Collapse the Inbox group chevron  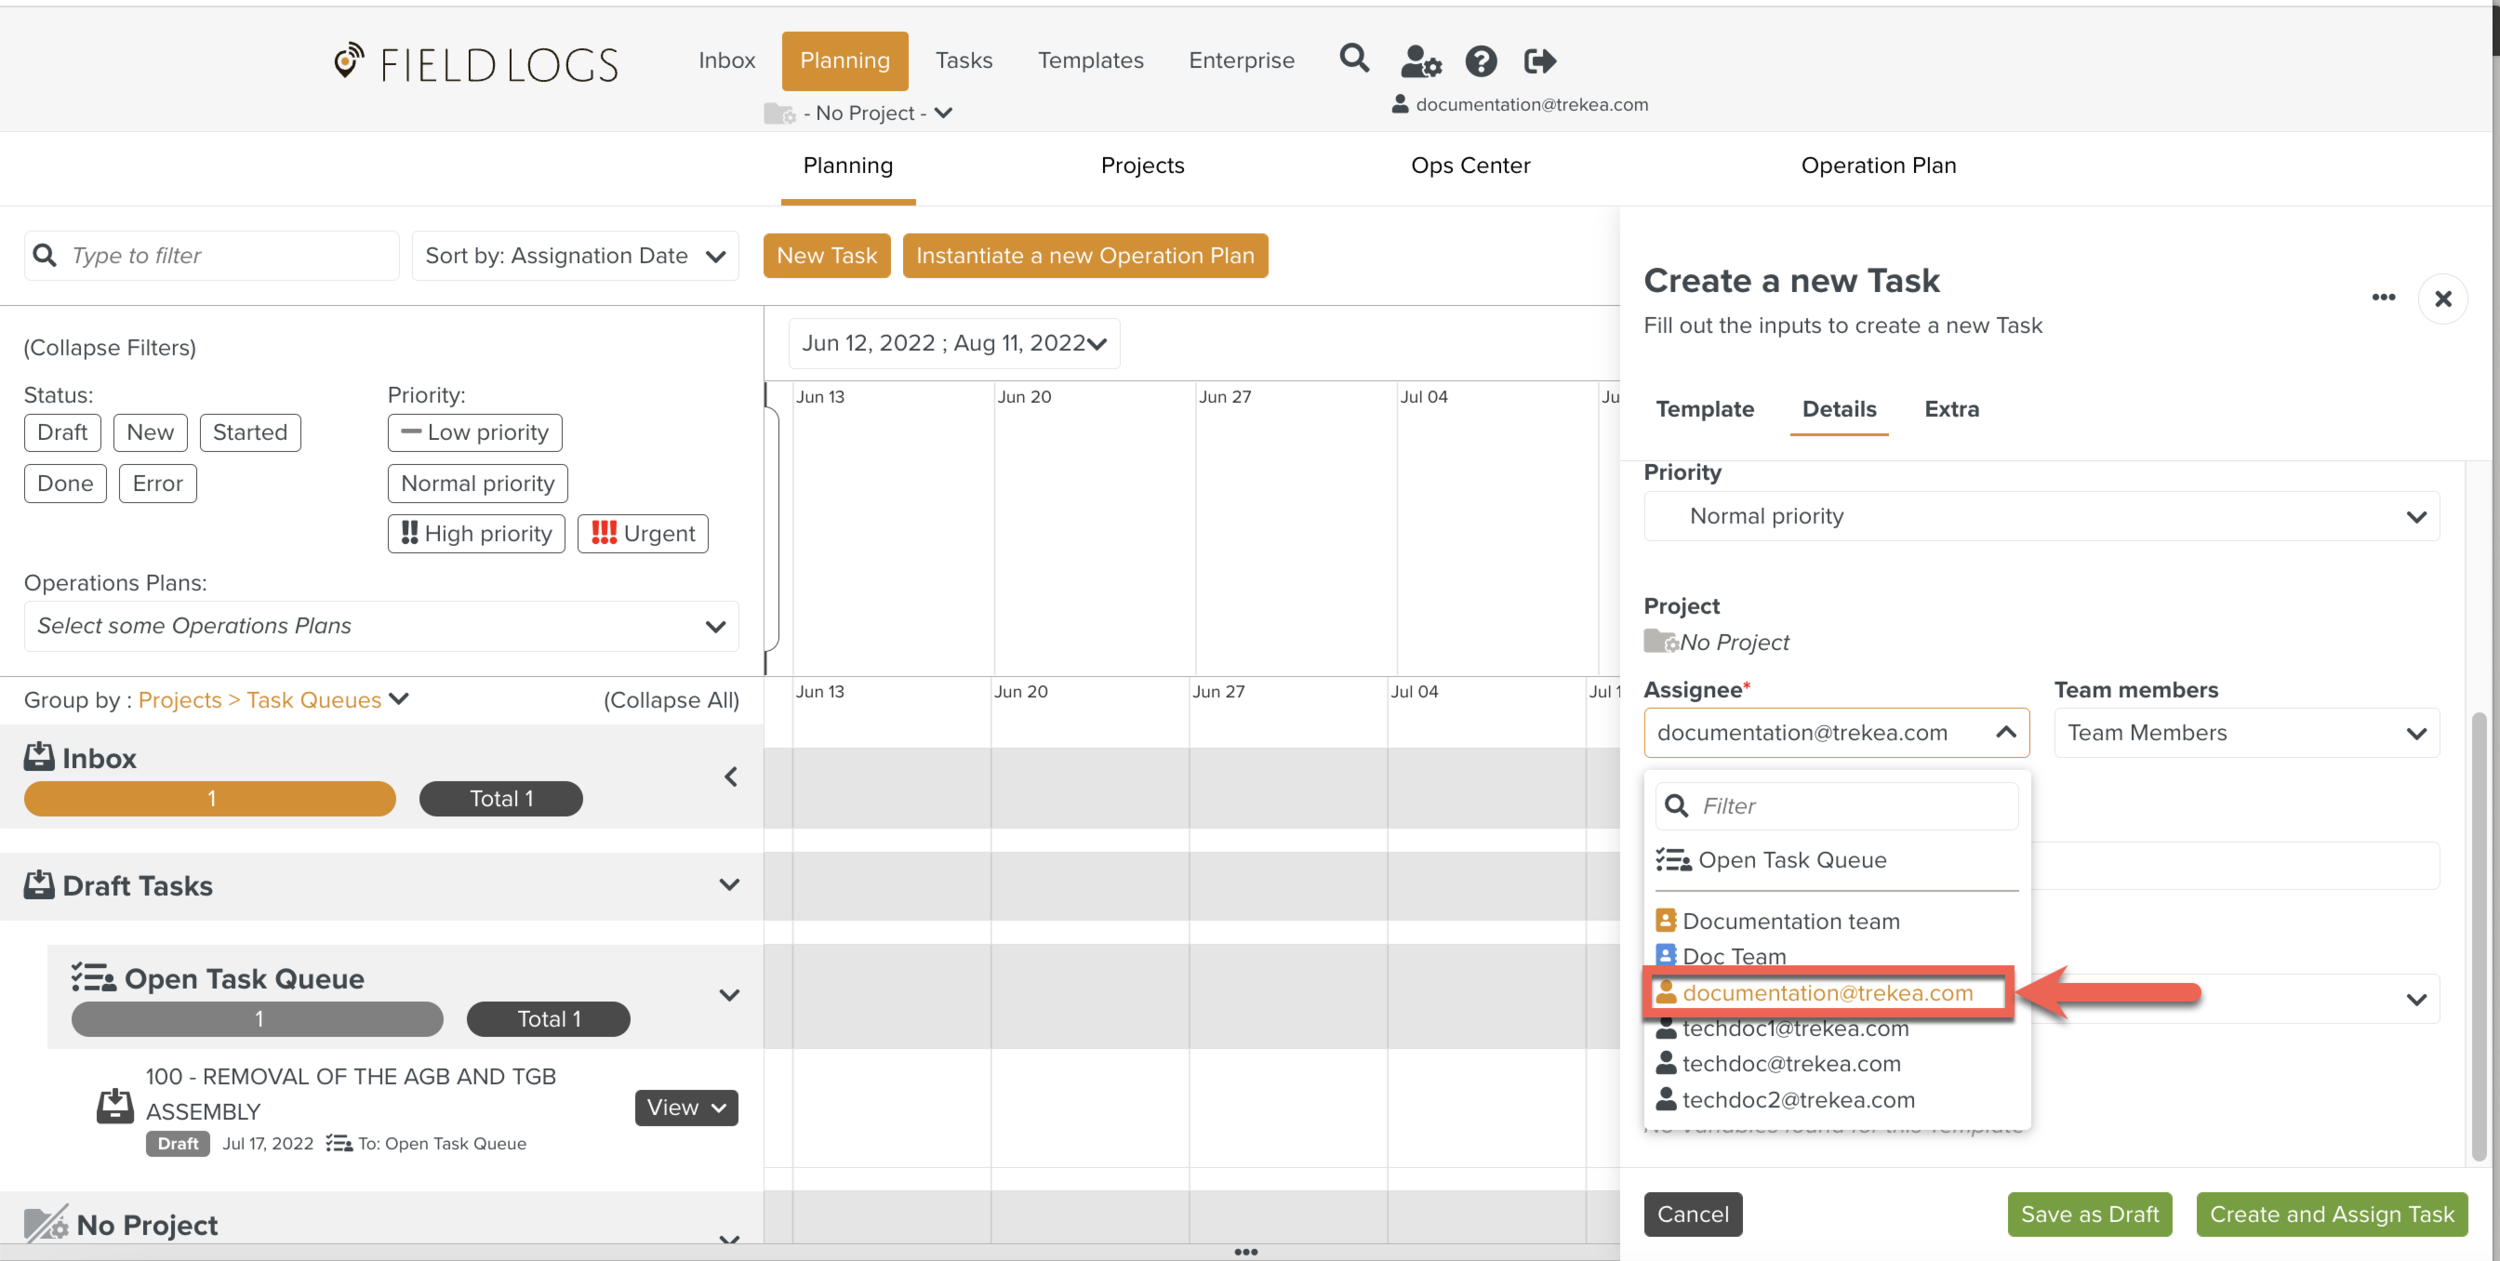pyautogui.click(x=731, y=776)
